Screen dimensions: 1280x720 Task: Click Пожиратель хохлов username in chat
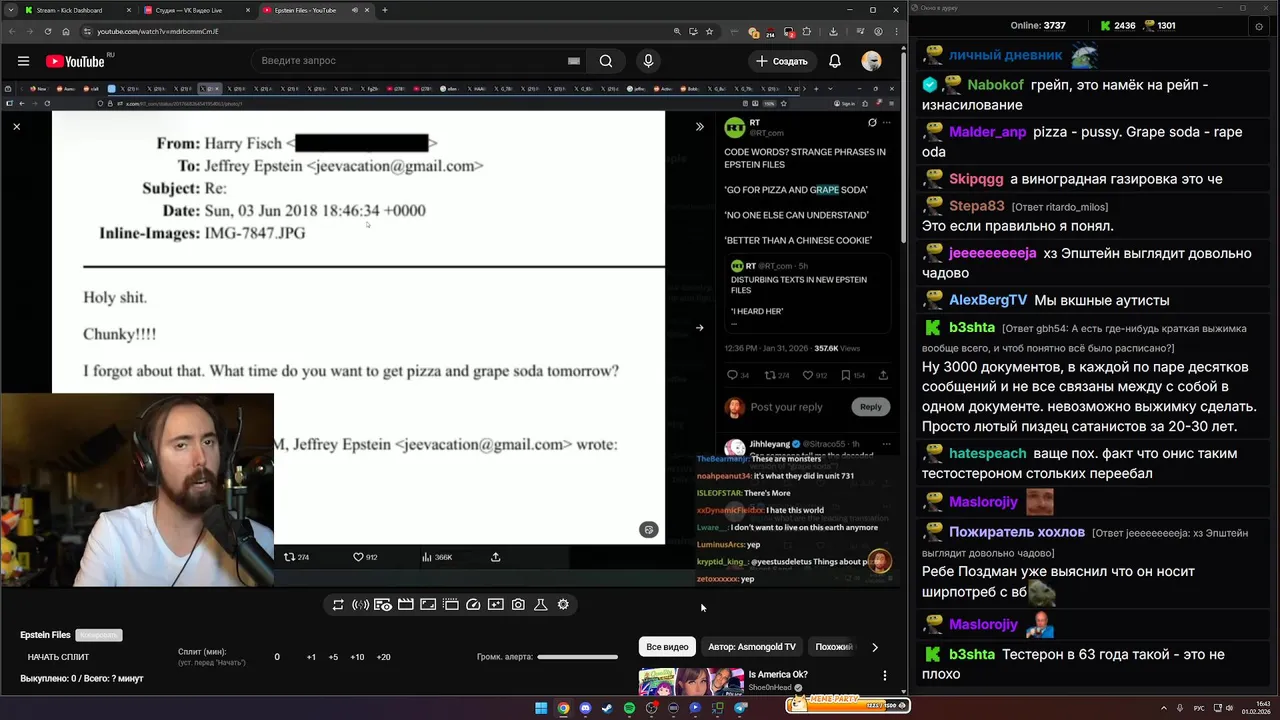[1017, 532]
